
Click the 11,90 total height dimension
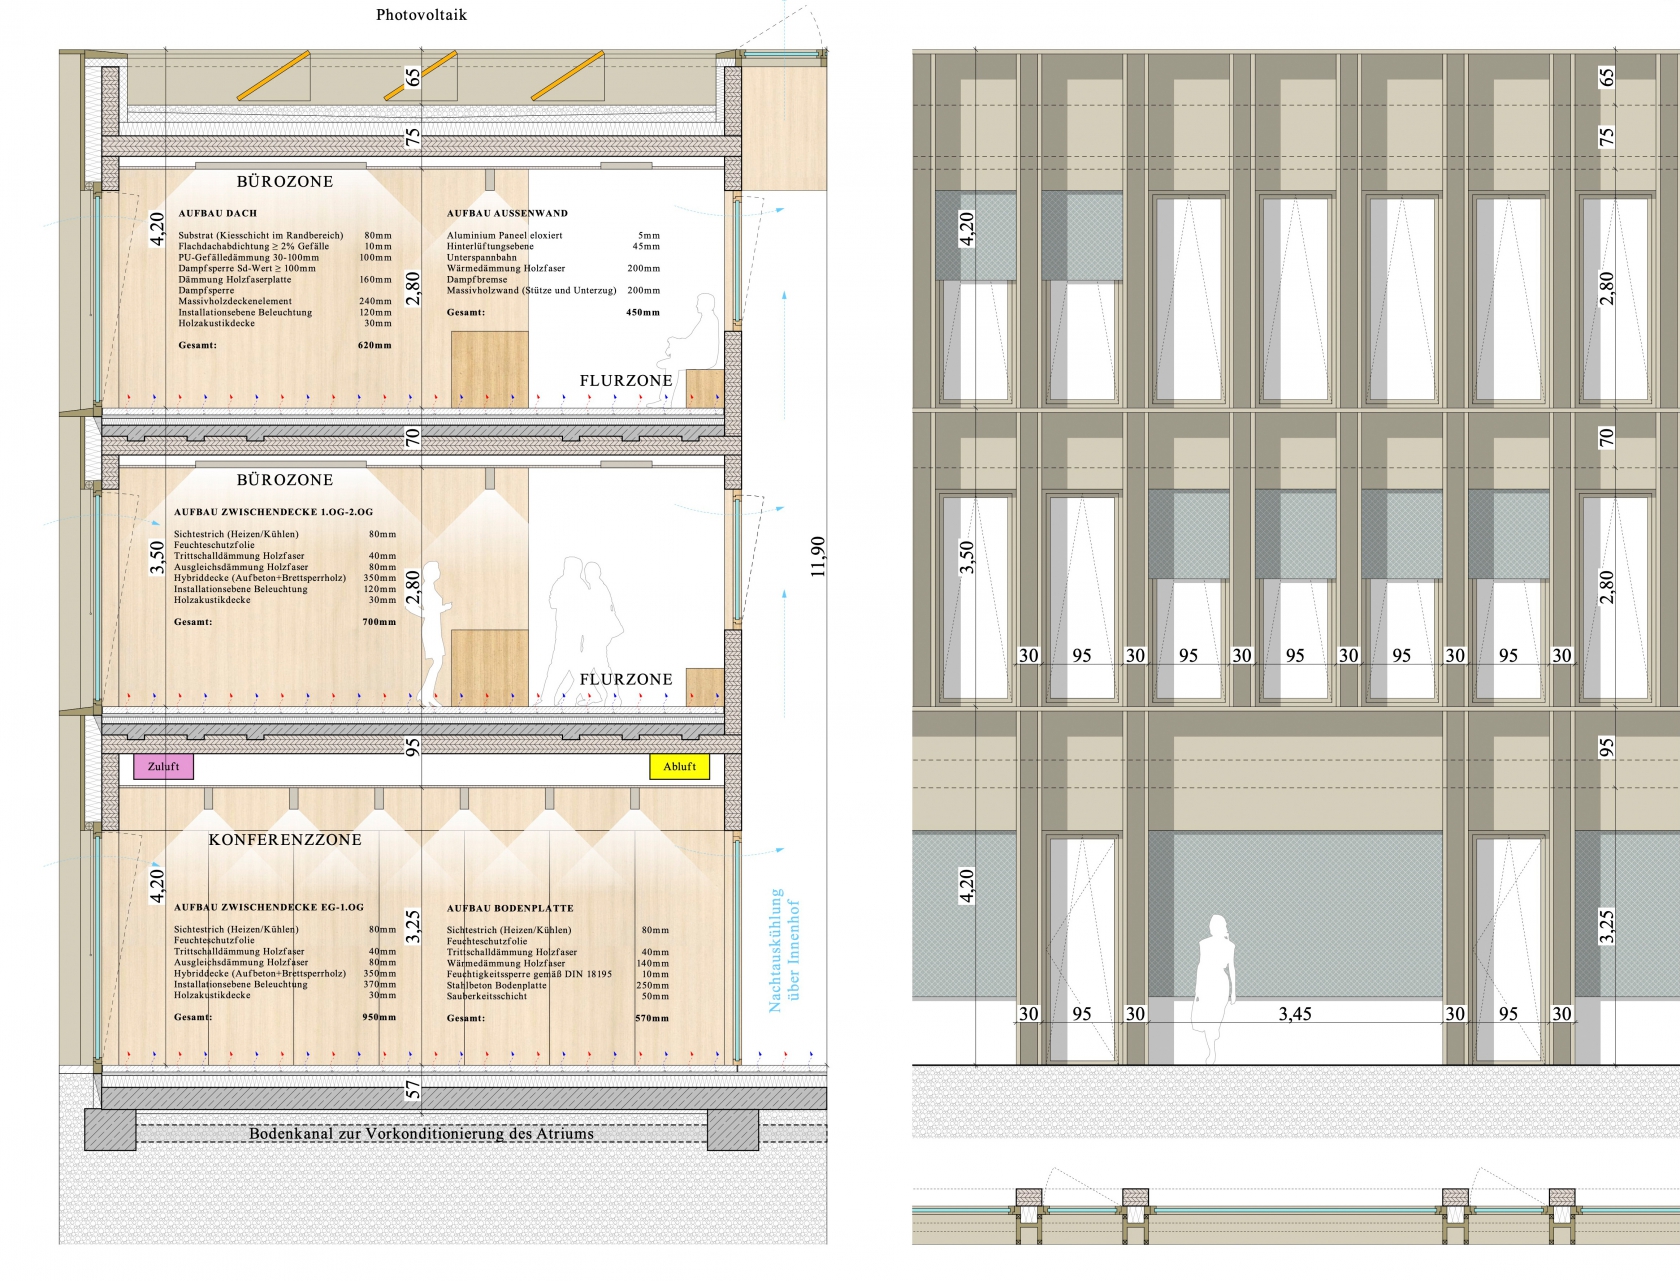(818, 556)
